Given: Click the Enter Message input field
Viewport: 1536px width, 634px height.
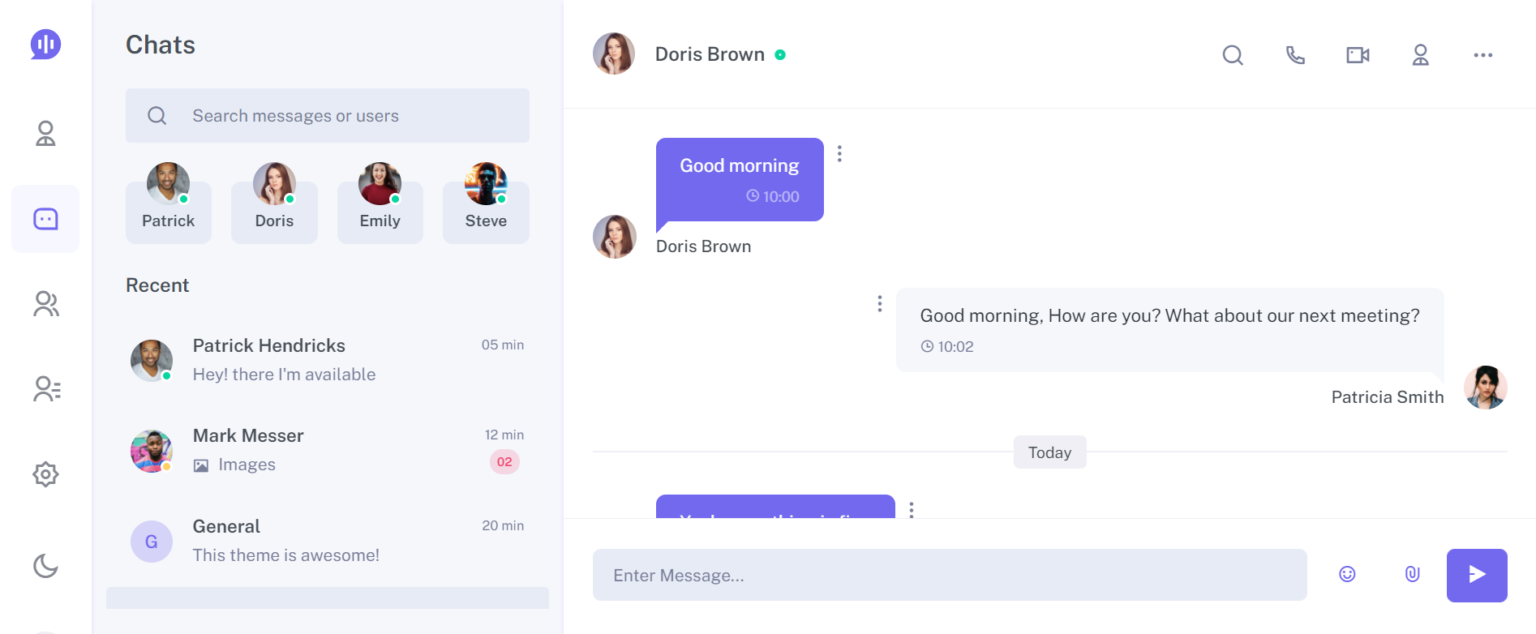Looking at the screenshot, I should (x=949, y=574).
